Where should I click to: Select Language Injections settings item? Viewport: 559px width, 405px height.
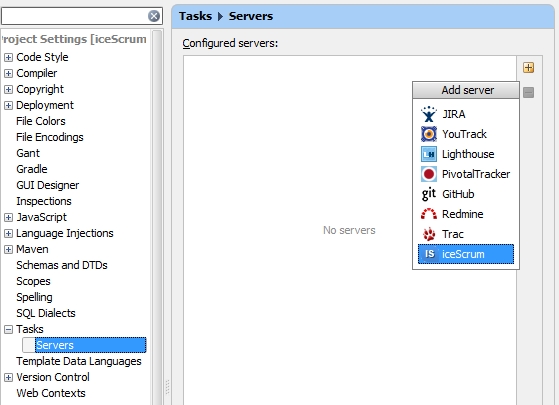(65, 233)
